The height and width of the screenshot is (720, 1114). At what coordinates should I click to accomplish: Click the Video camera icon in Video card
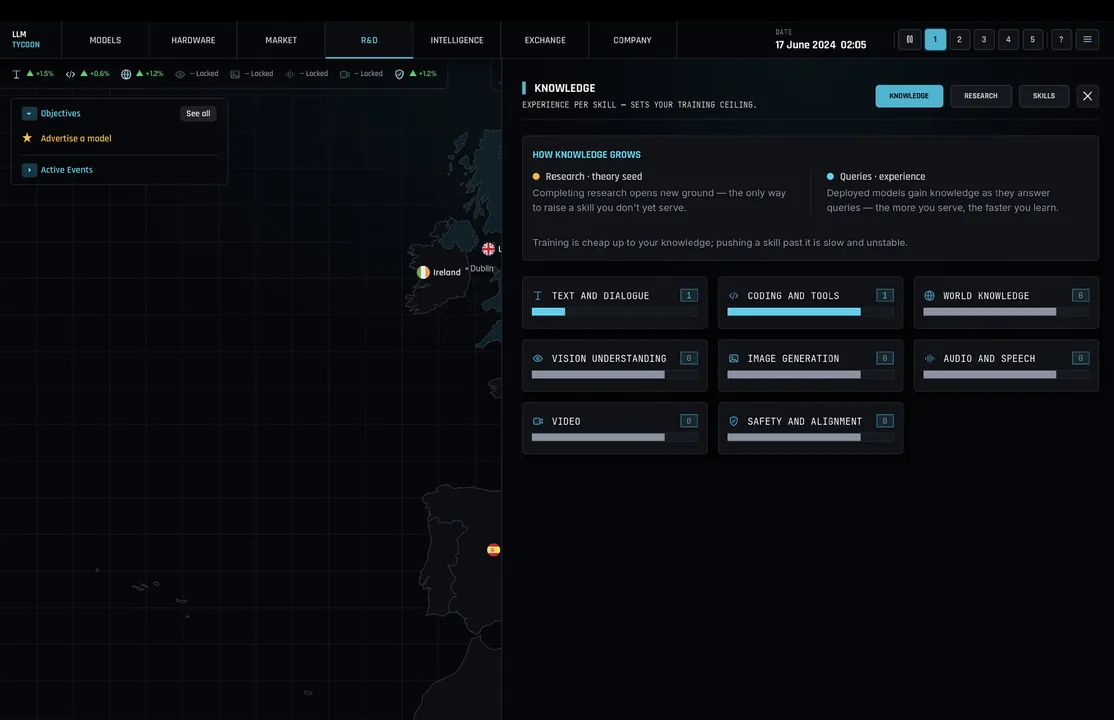538,421
